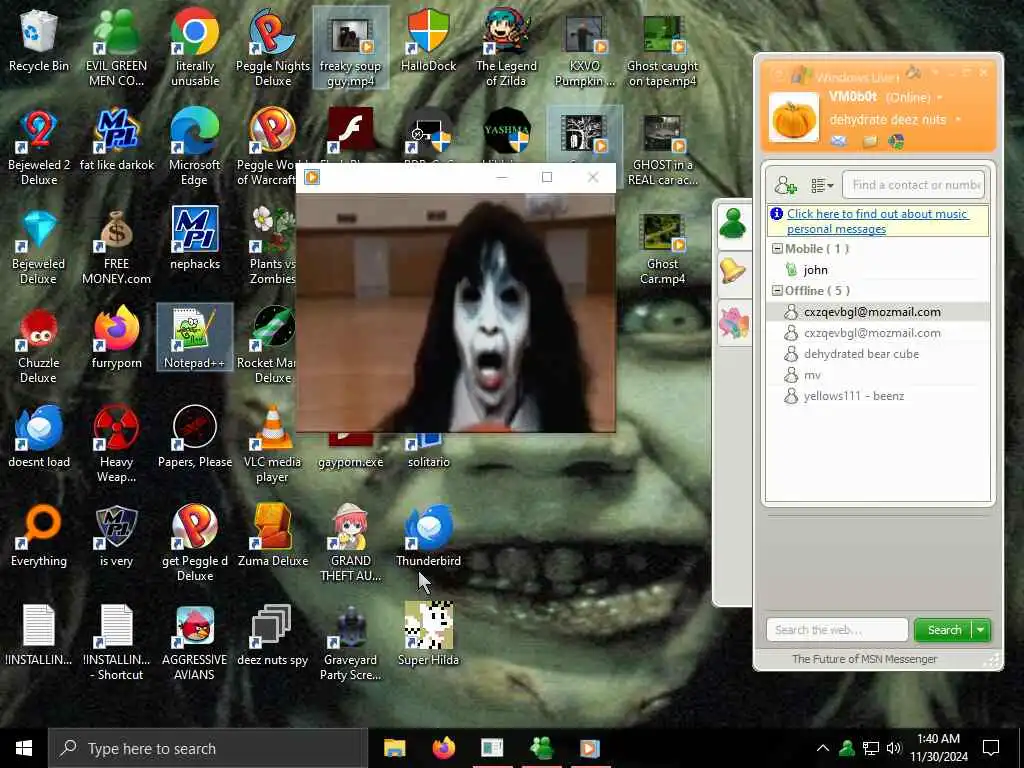Viewport: 1024px width, 768px height.
Task: Open the Everything search shortcut
Action: click(x=39, y=536)
